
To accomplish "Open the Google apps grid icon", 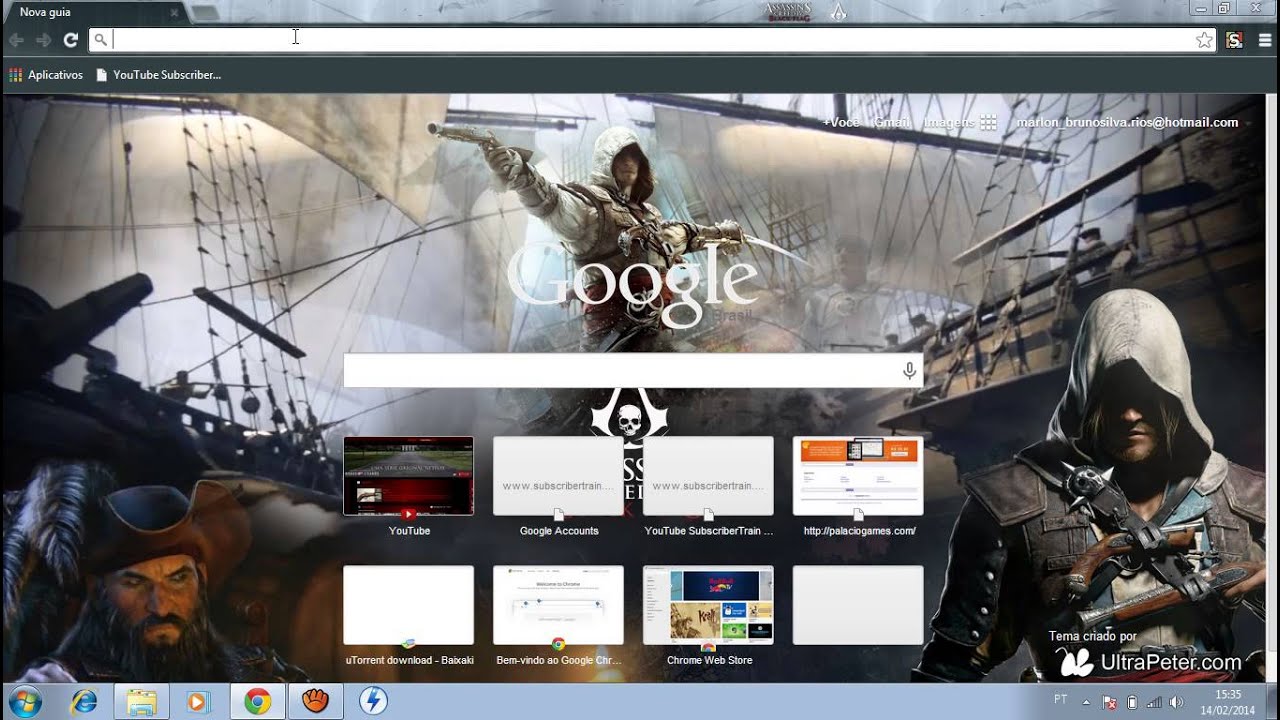I will coord(988,122).
